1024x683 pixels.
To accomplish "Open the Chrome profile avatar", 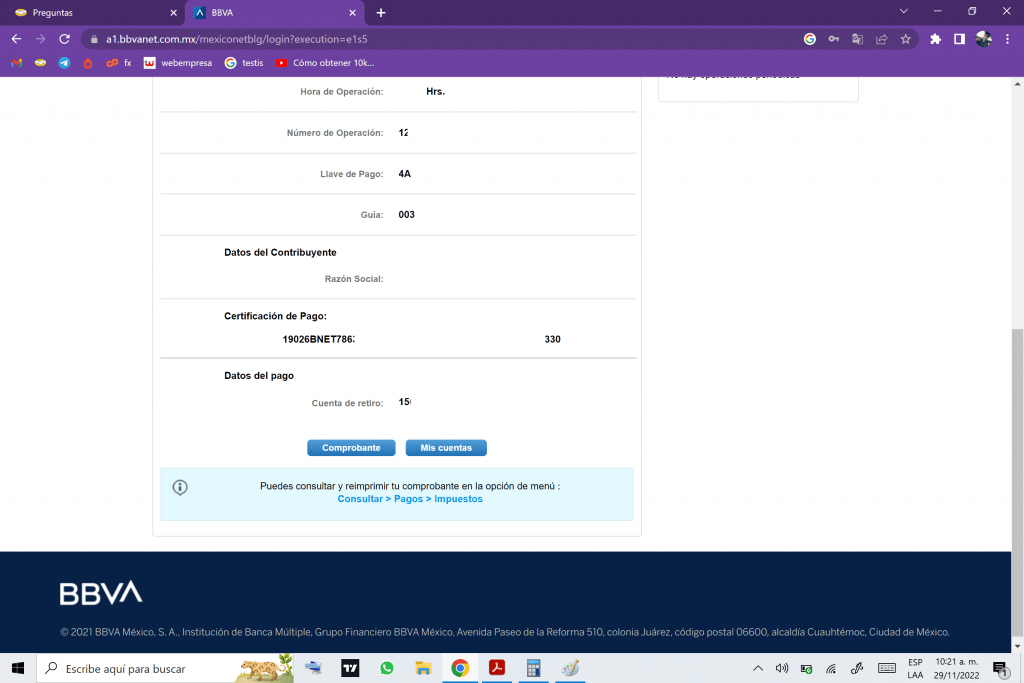I will (984, 39).
